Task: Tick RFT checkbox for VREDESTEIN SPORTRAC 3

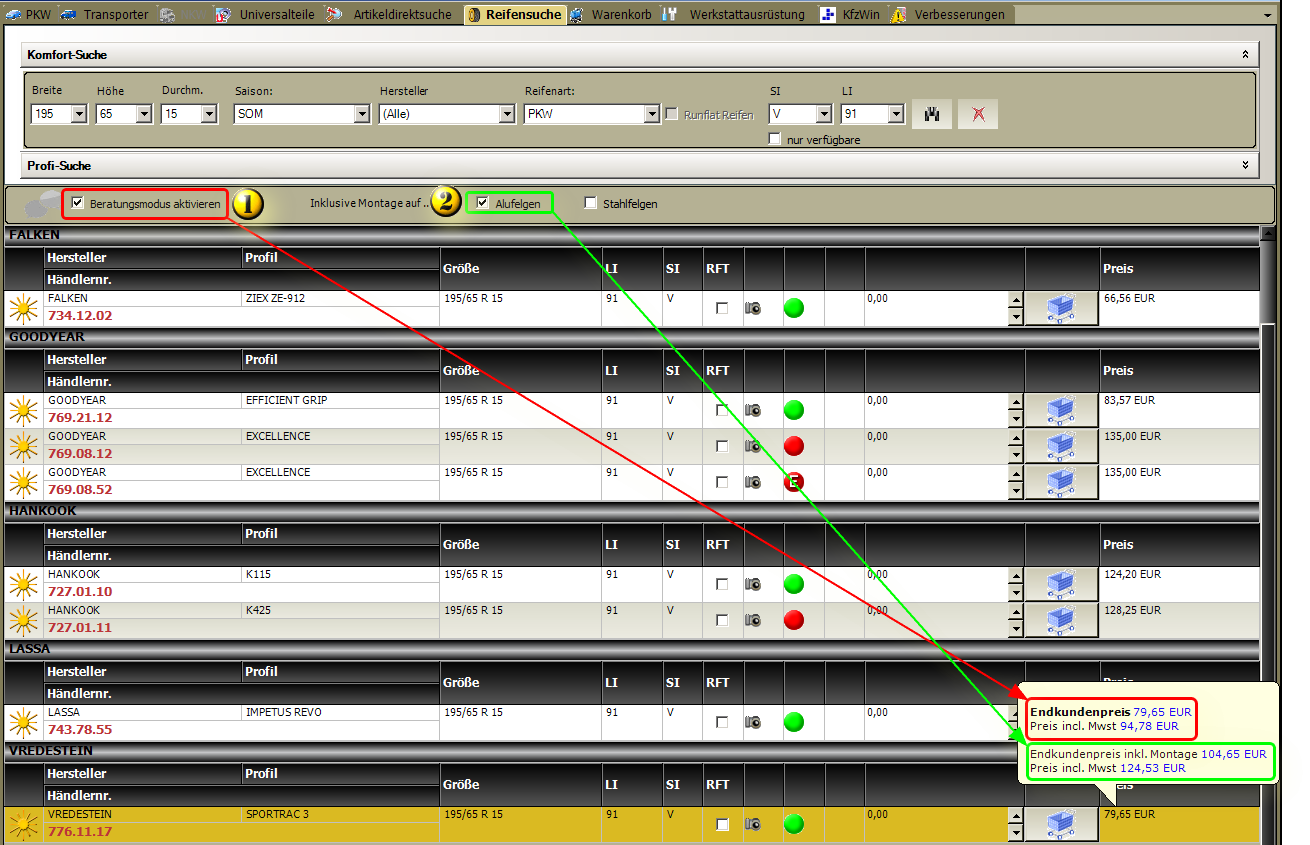Action: pyautogui.click(x=722, y=824)
